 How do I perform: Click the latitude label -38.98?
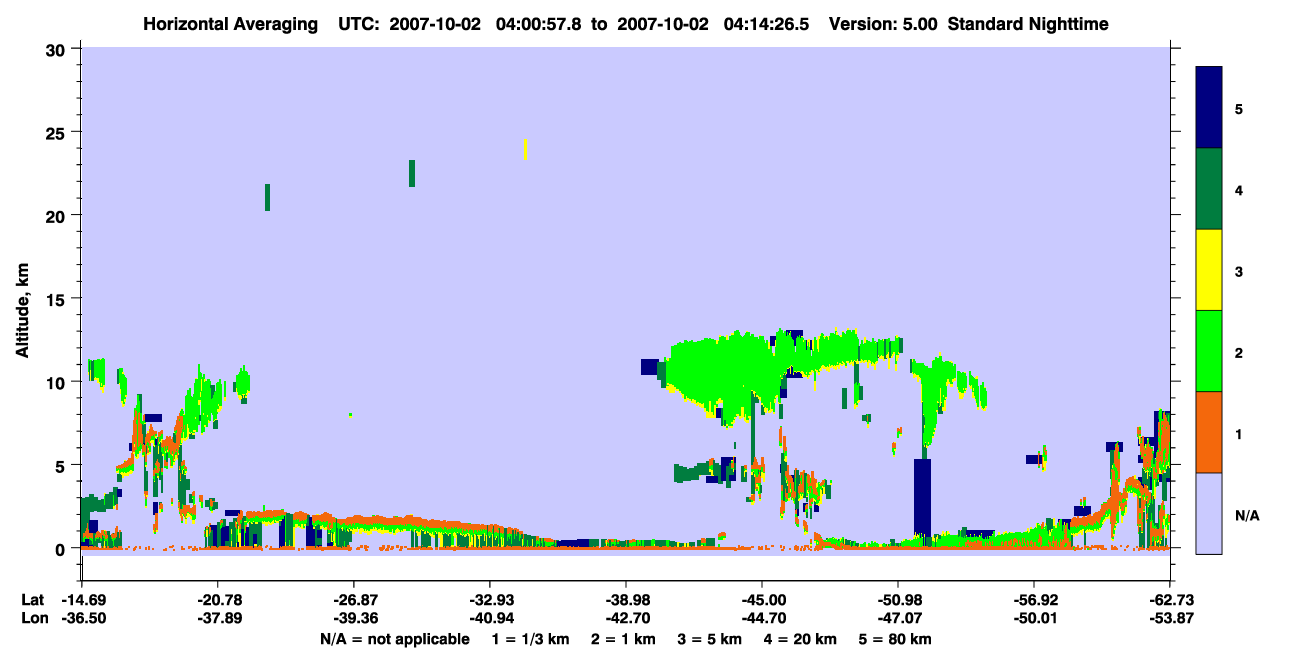tap(625, 600)
